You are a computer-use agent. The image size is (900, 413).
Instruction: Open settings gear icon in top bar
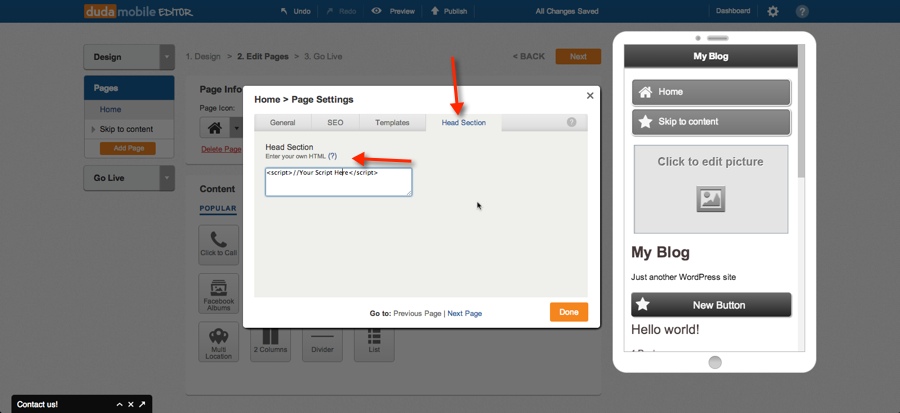(x=773, y=11)
